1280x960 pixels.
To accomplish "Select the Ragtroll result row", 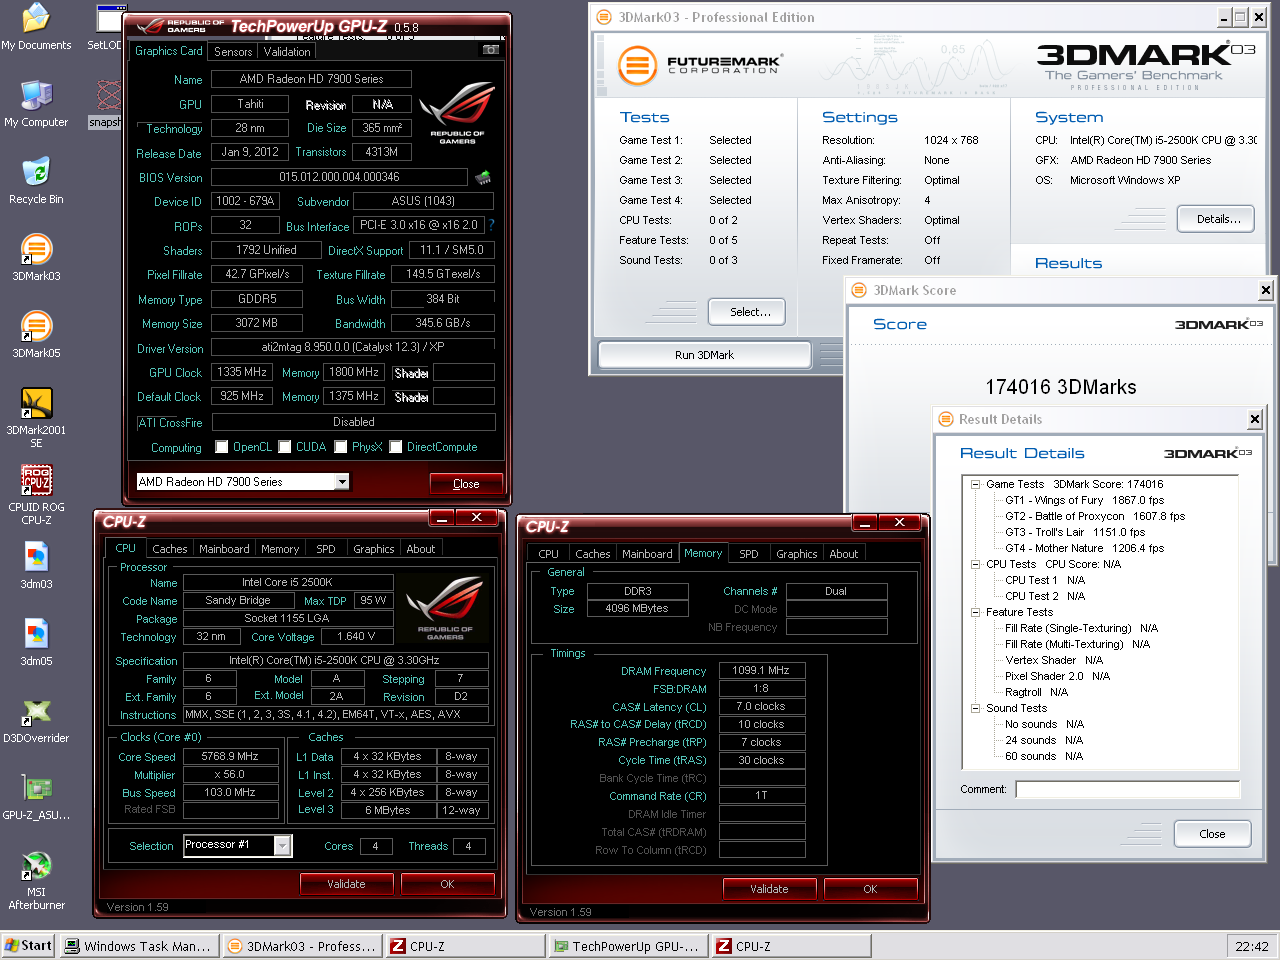I will (x=1036, y=692).
